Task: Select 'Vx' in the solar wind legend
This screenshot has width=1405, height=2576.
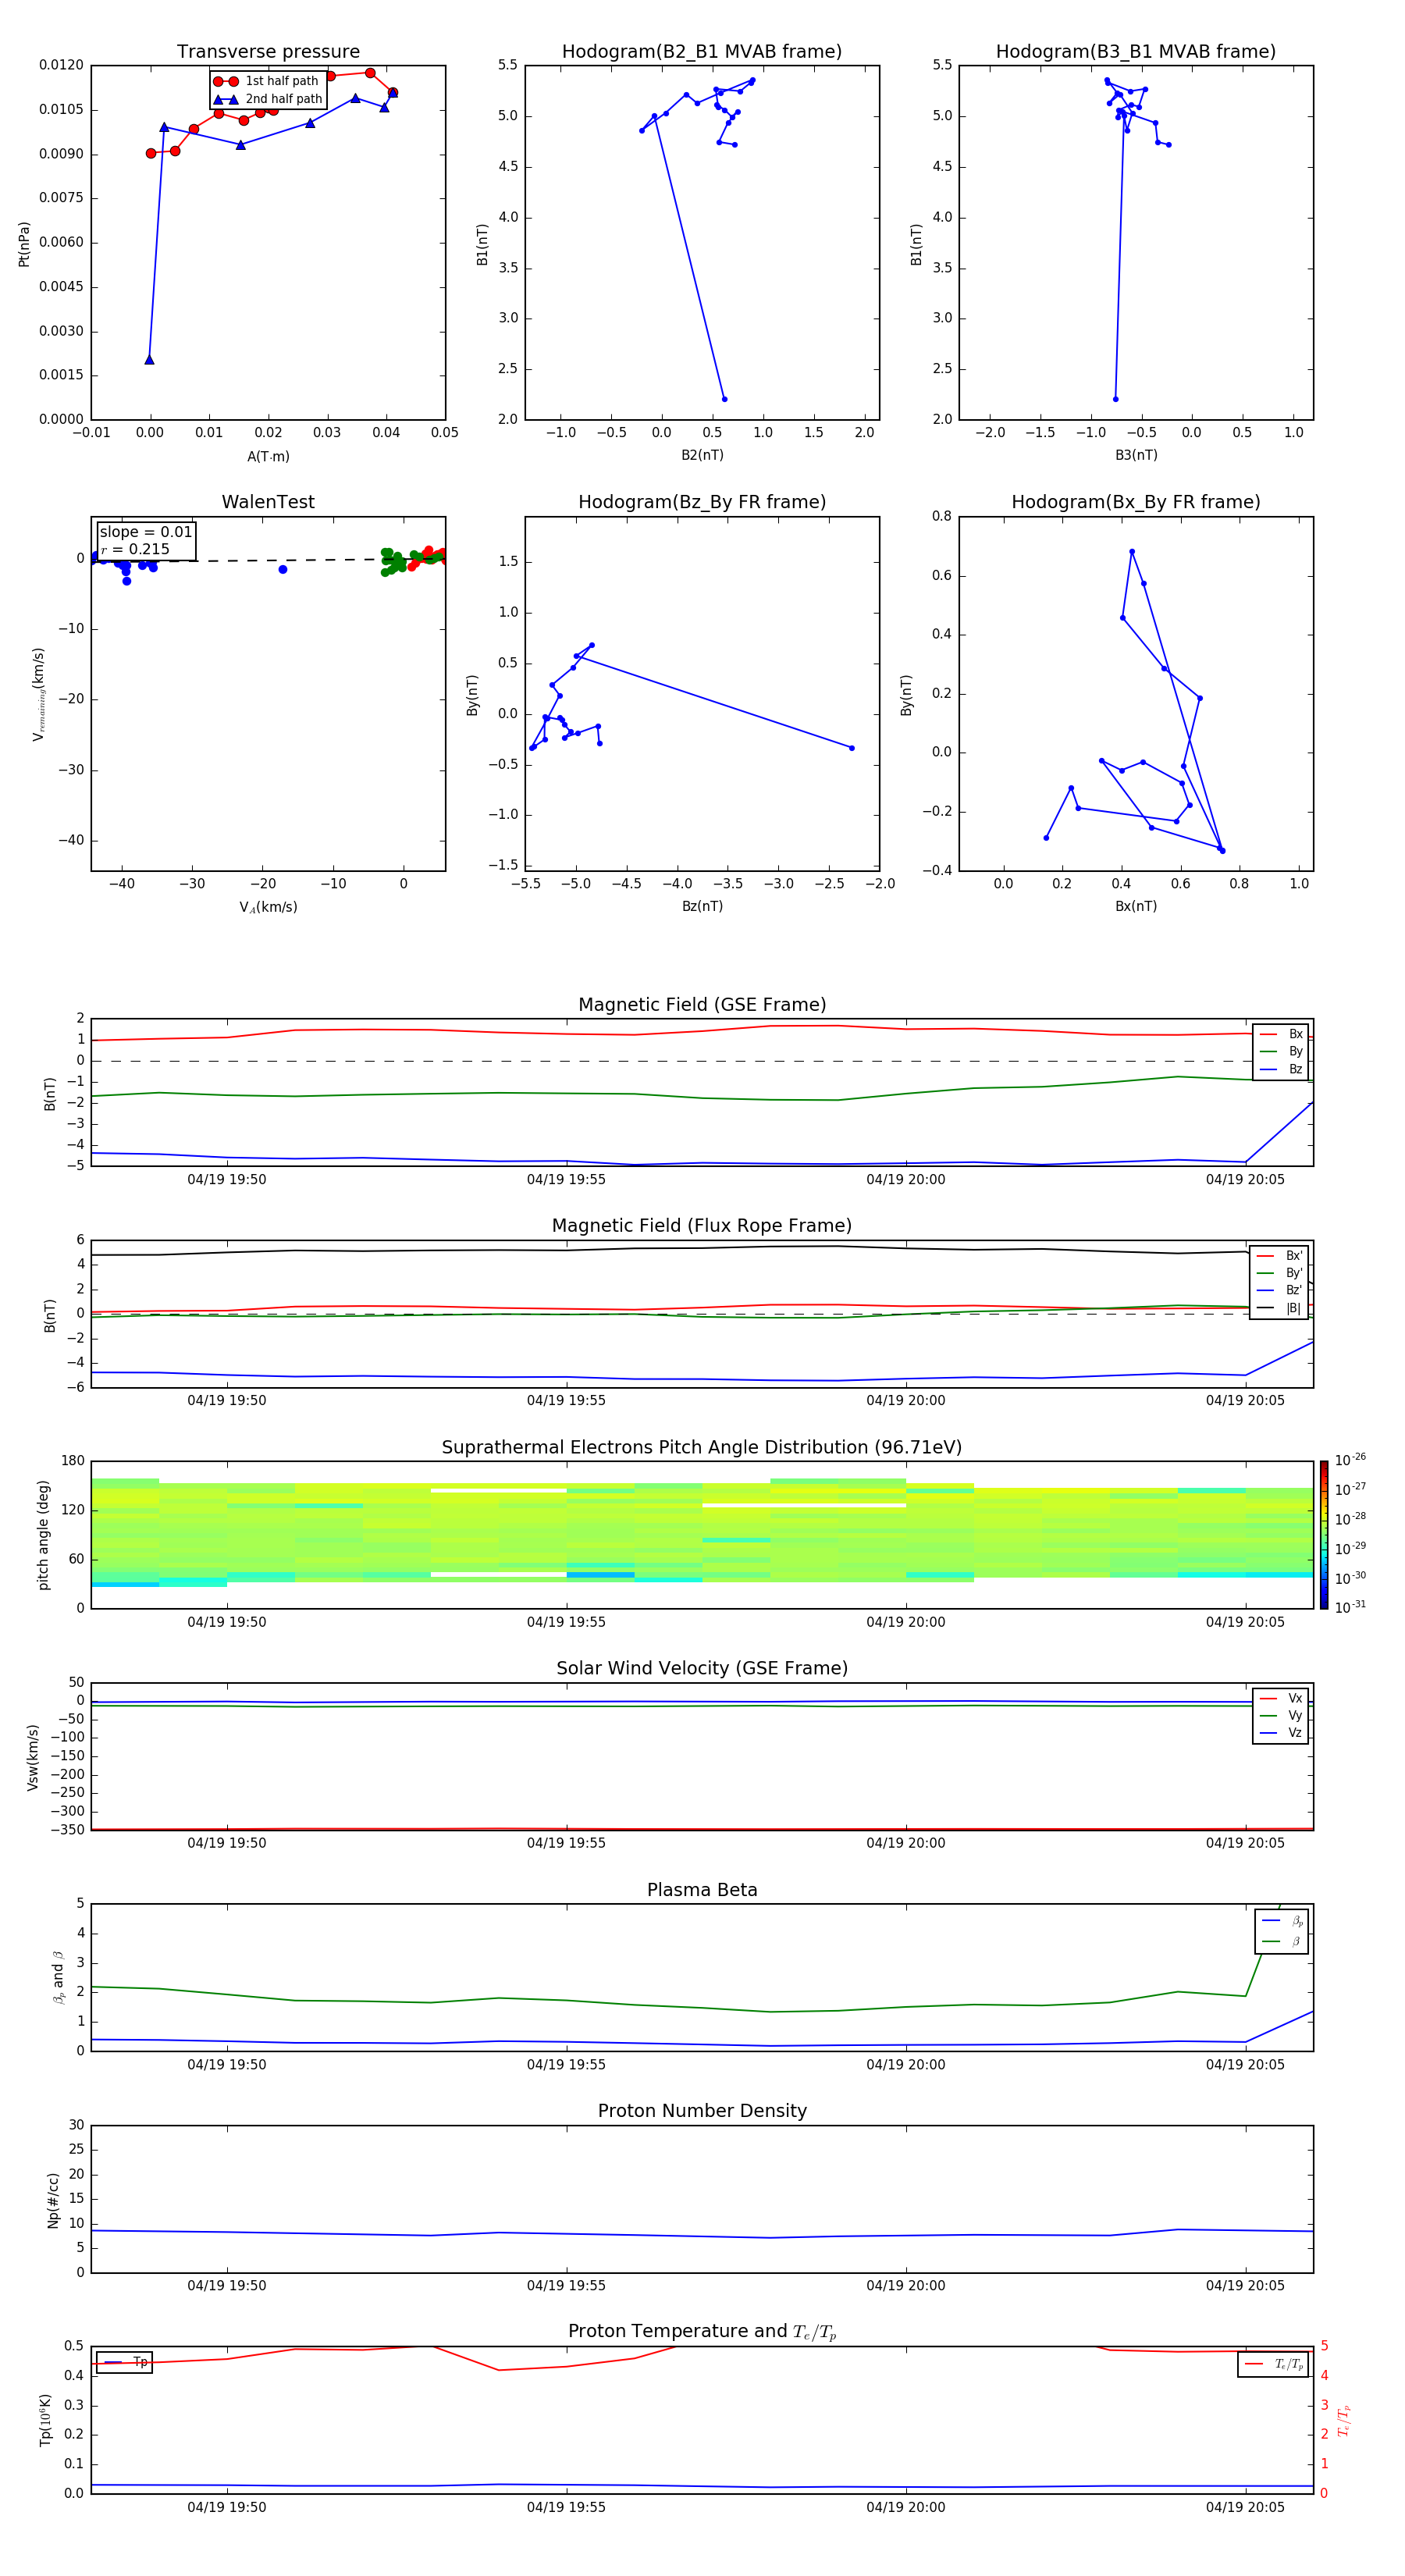Action: pos(1281,1698)
